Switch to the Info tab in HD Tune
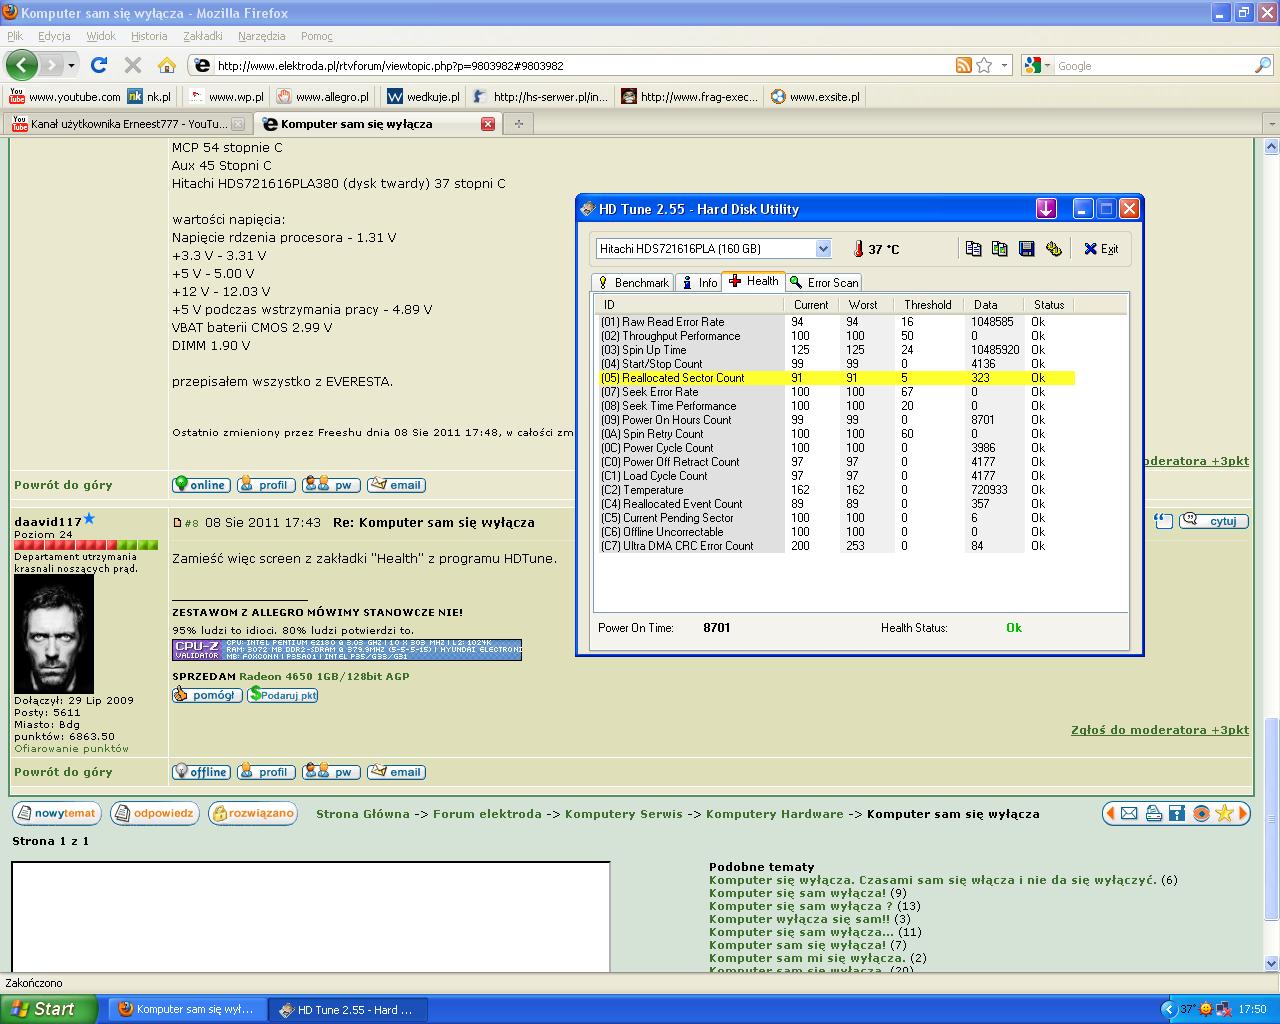1280x1024 pixels. click(x=699, y=283)
